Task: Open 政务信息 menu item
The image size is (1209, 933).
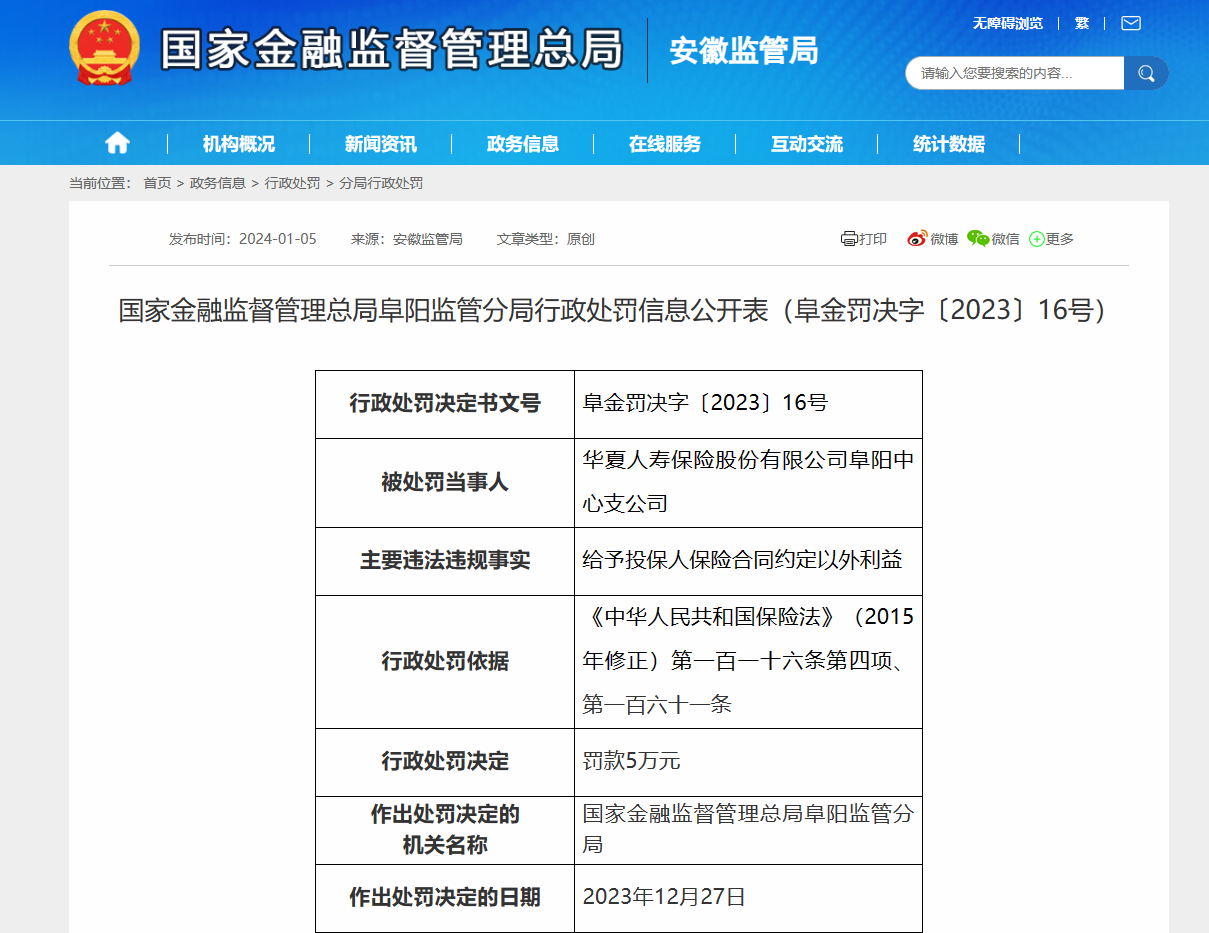Action: coord(523,144)
